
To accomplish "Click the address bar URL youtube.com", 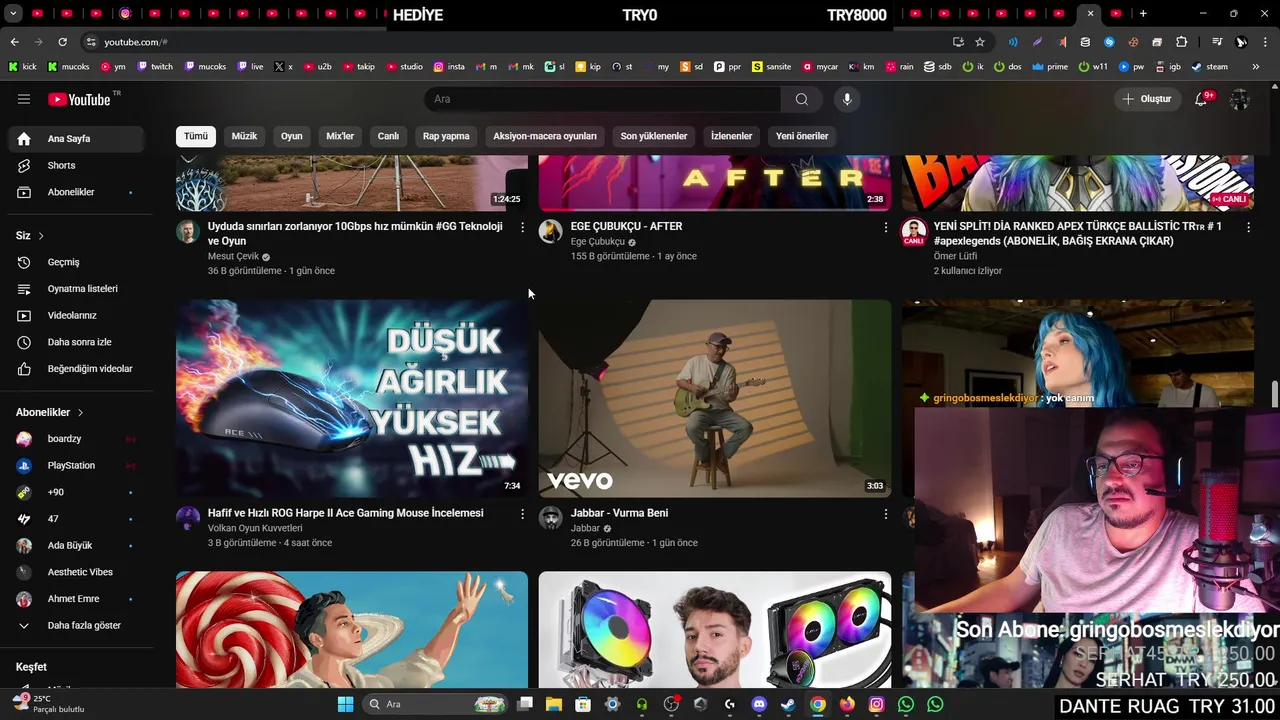I will coord(135,42).
